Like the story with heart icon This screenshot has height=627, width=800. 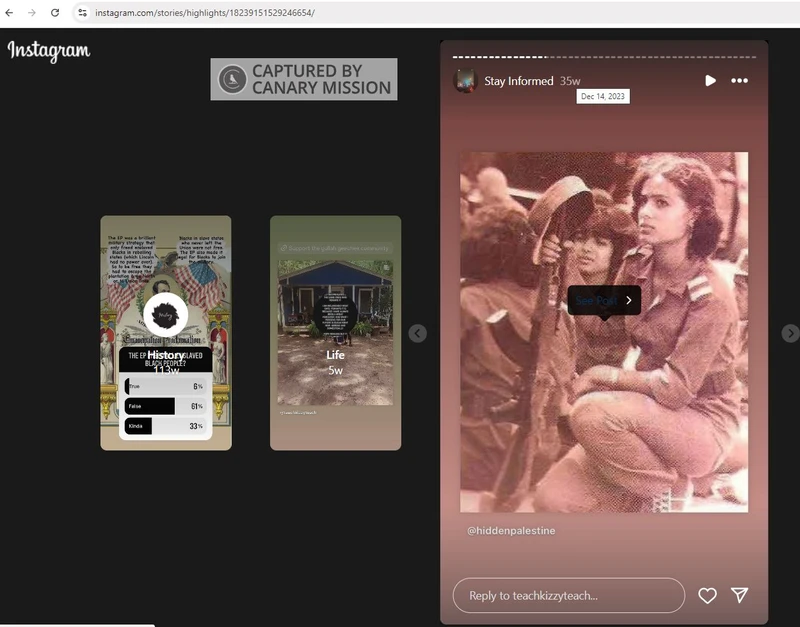(x=707, y=596)
